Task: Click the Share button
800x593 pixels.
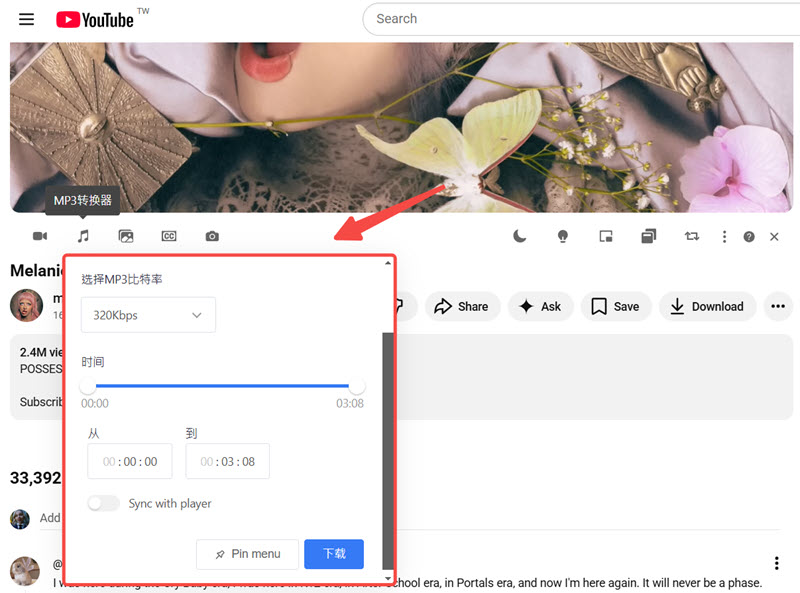Action: pos(461,306)
